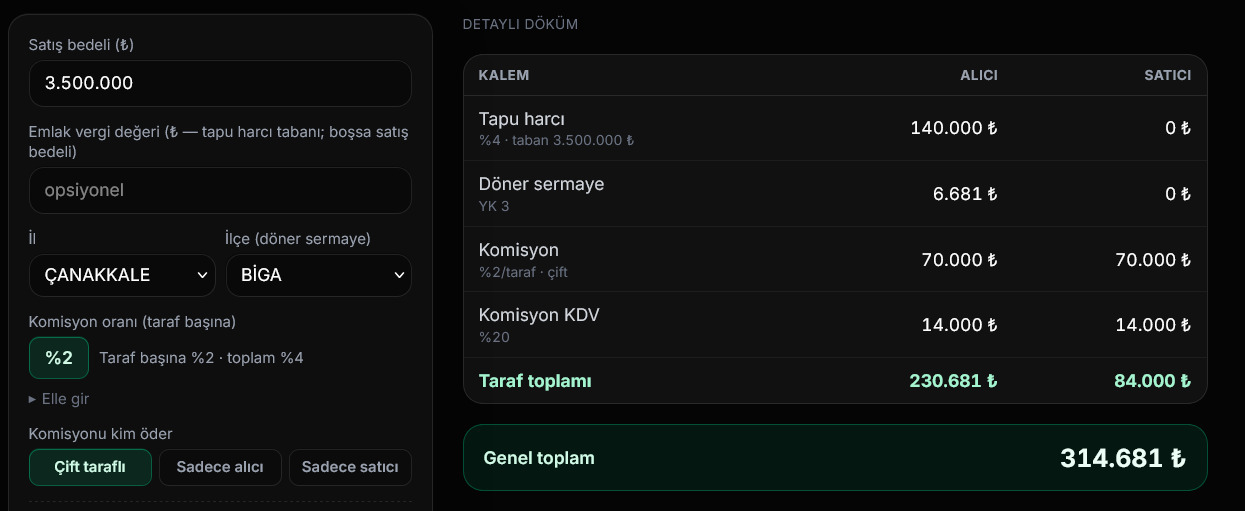The height and width of the screenshot is (511, 1245).
Task: Click the Komisyon row label
Action: coord(519,250)
